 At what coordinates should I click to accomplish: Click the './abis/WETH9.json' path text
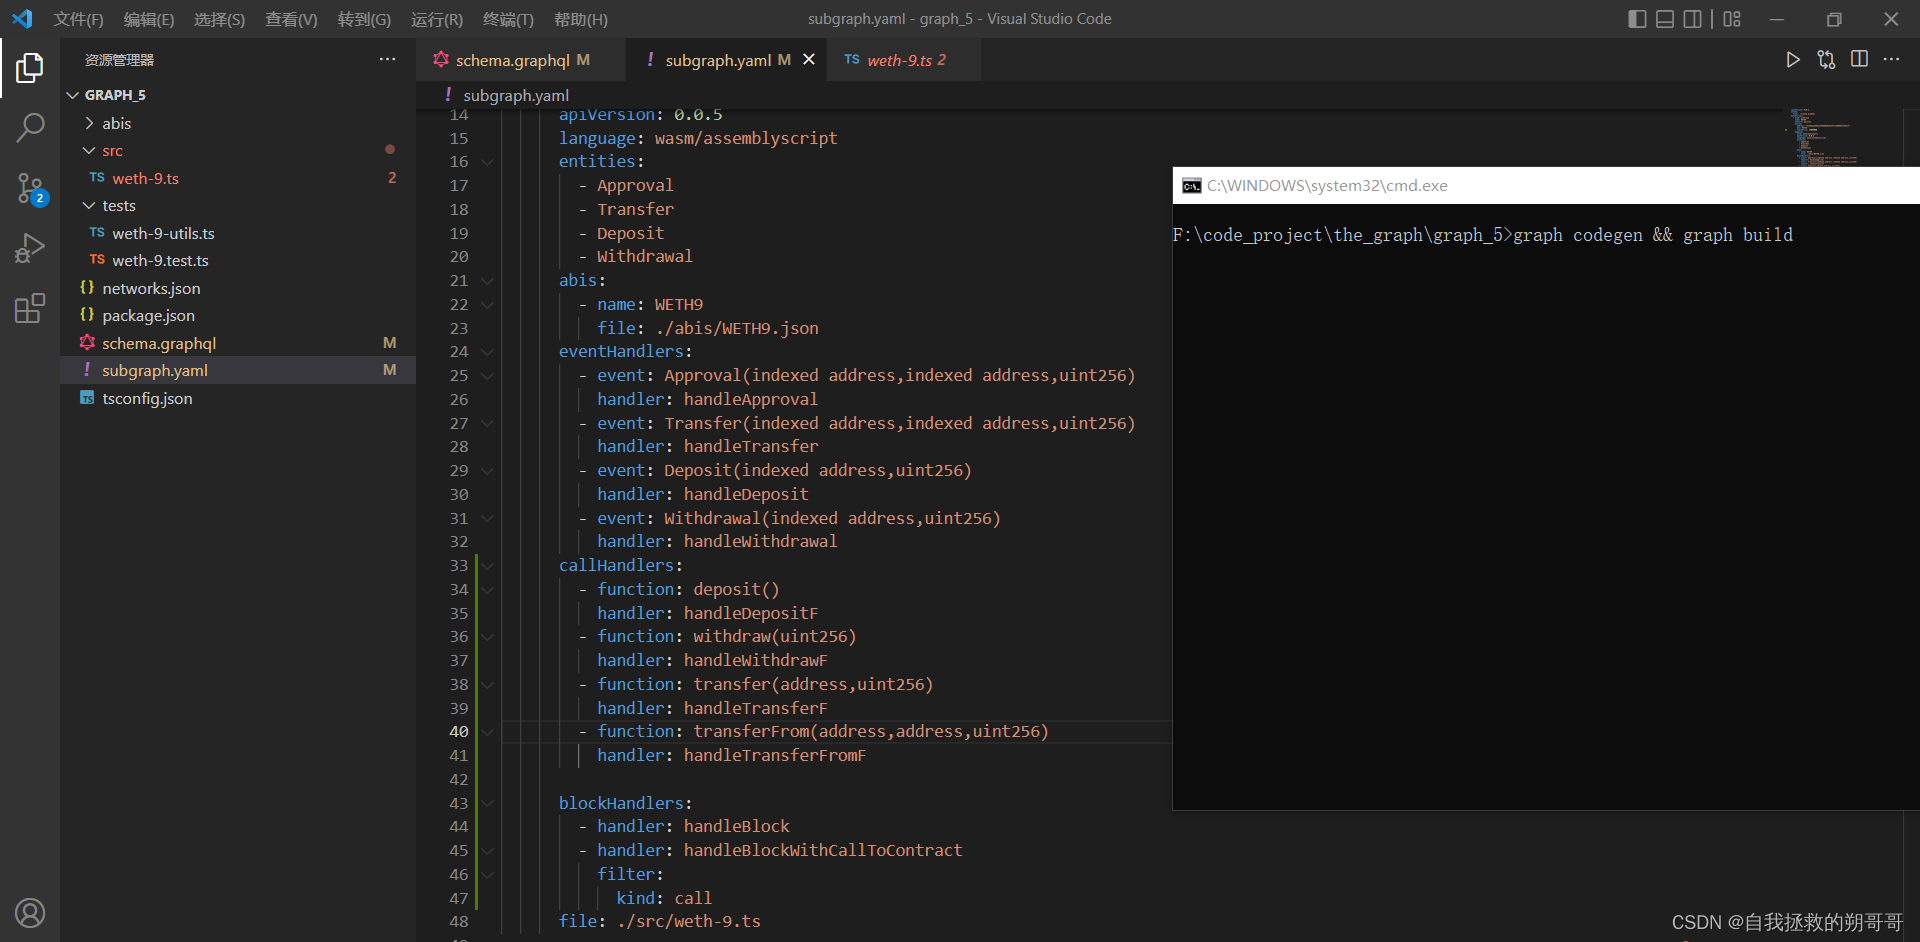click(737, 329)
